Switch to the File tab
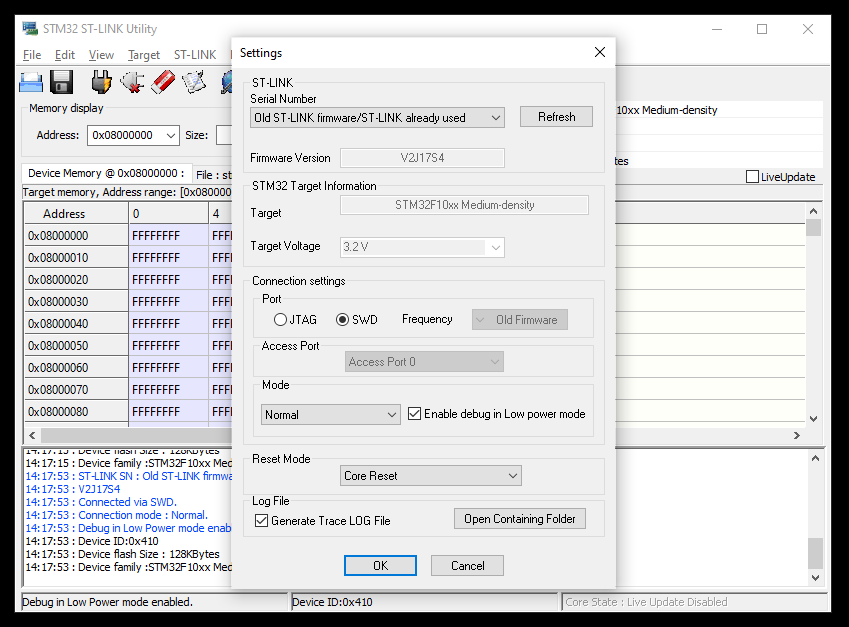Viewport: 849px width, 627px height. tap(213, 175)
